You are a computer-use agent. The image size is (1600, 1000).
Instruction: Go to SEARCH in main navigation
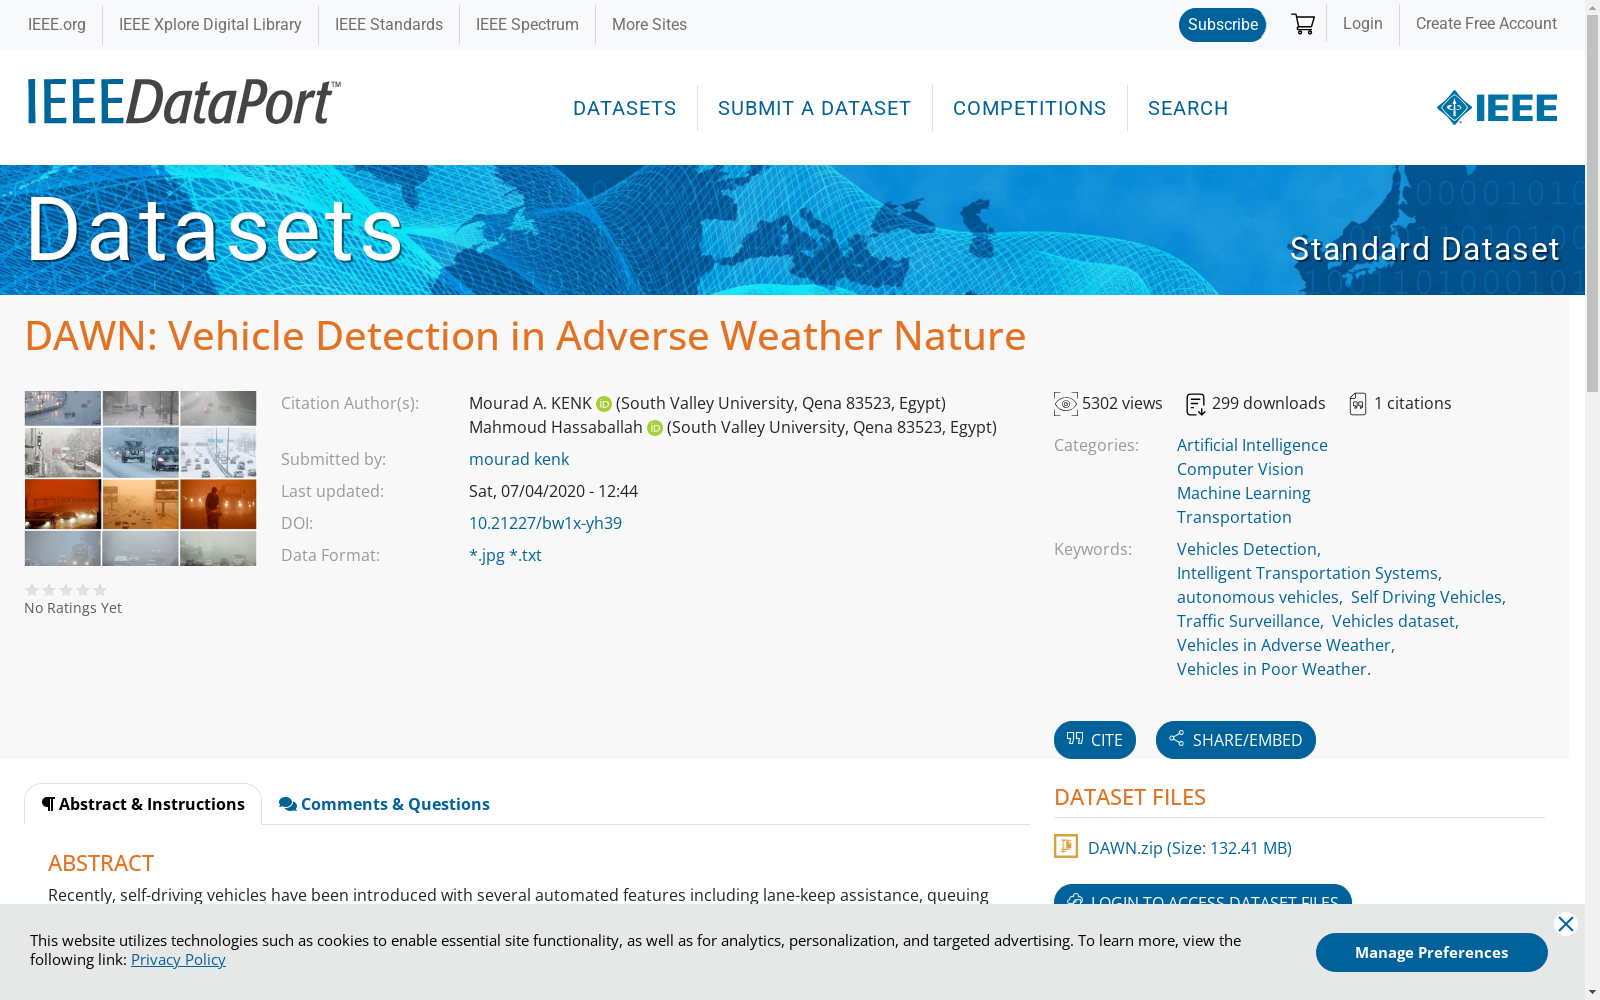[1188, 108]
